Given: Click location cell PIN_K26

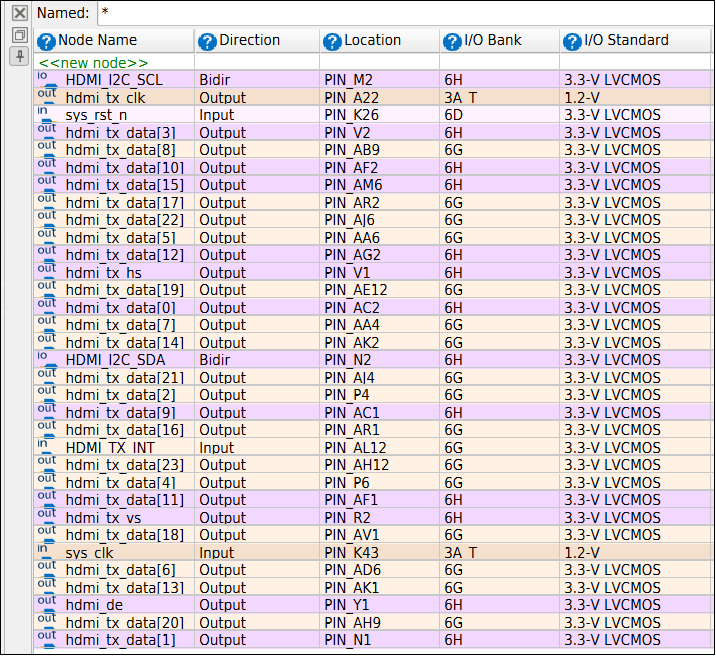Looking at the screenshot, I should tap(379, 115).
